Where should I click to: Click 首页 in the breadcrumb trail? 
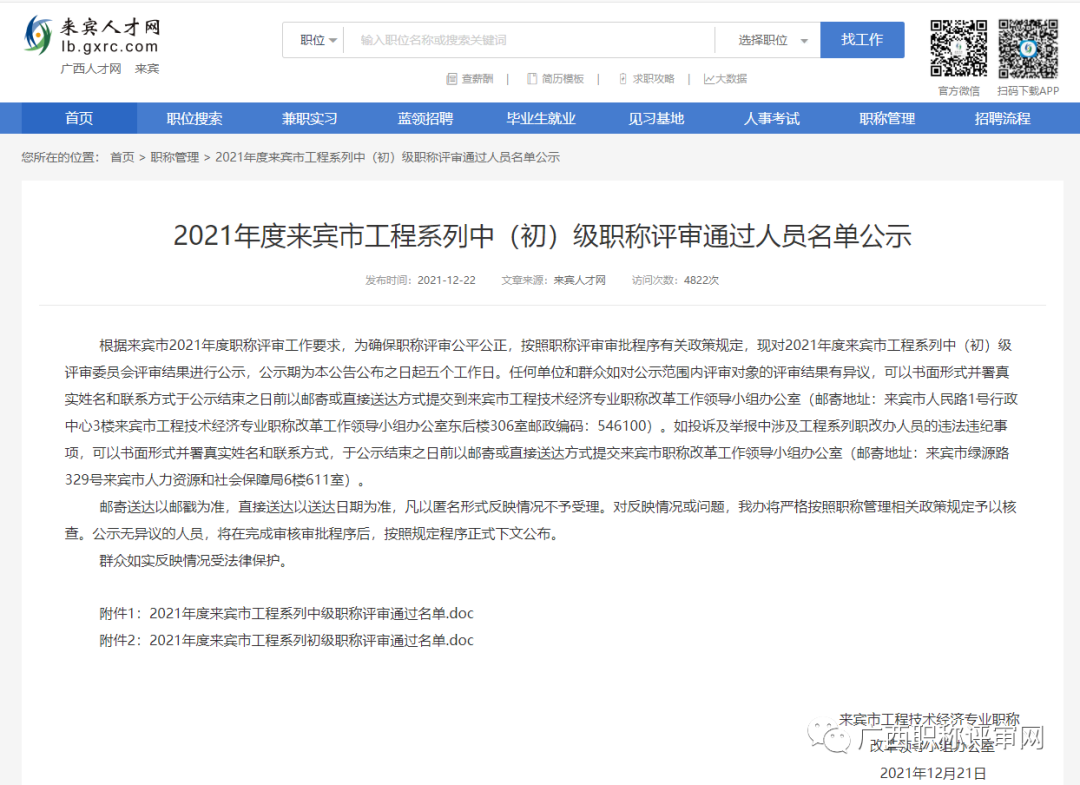(x=123, y=158)
